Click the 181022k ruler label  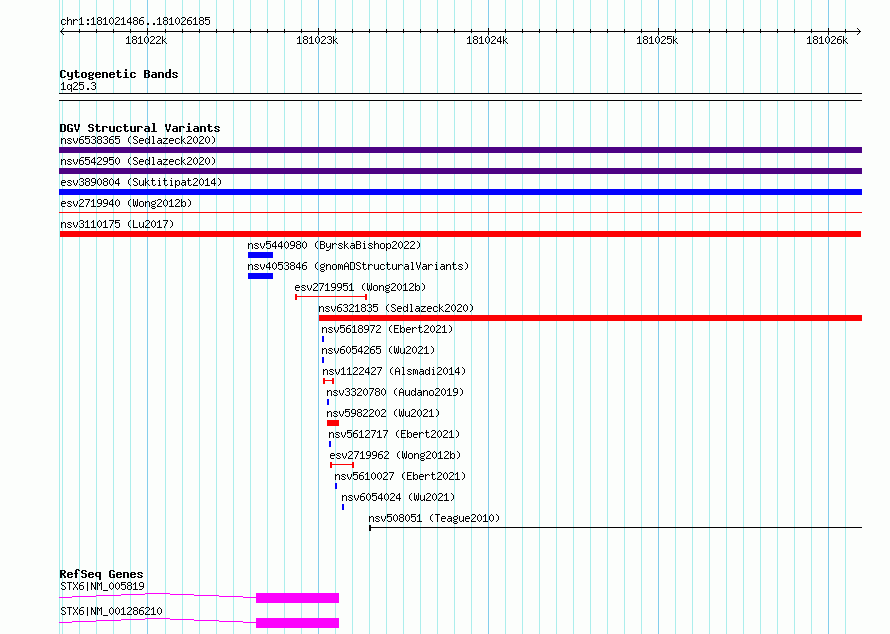click(146, 40)
